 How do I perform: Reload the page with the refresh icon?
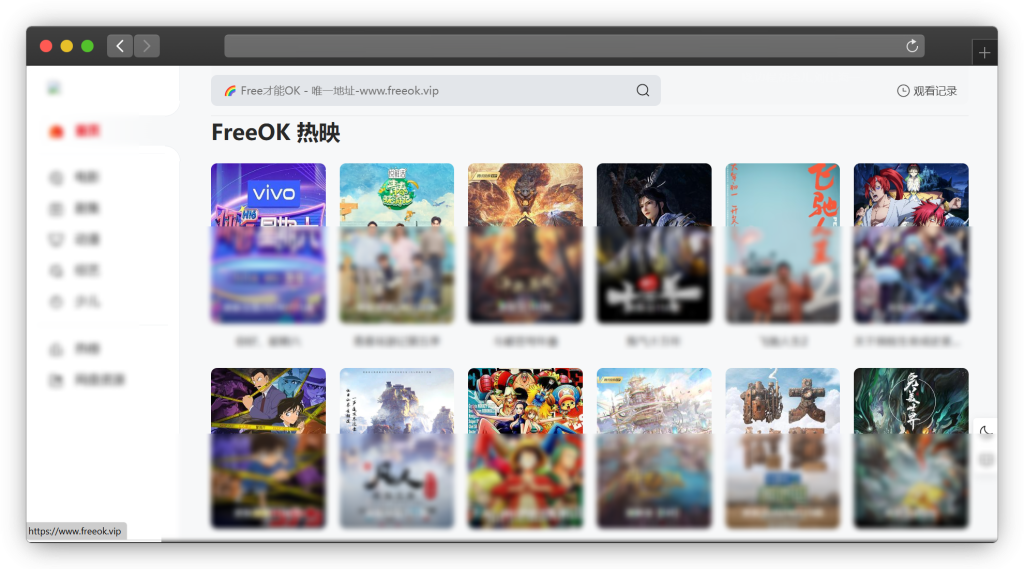pos(911,46)
